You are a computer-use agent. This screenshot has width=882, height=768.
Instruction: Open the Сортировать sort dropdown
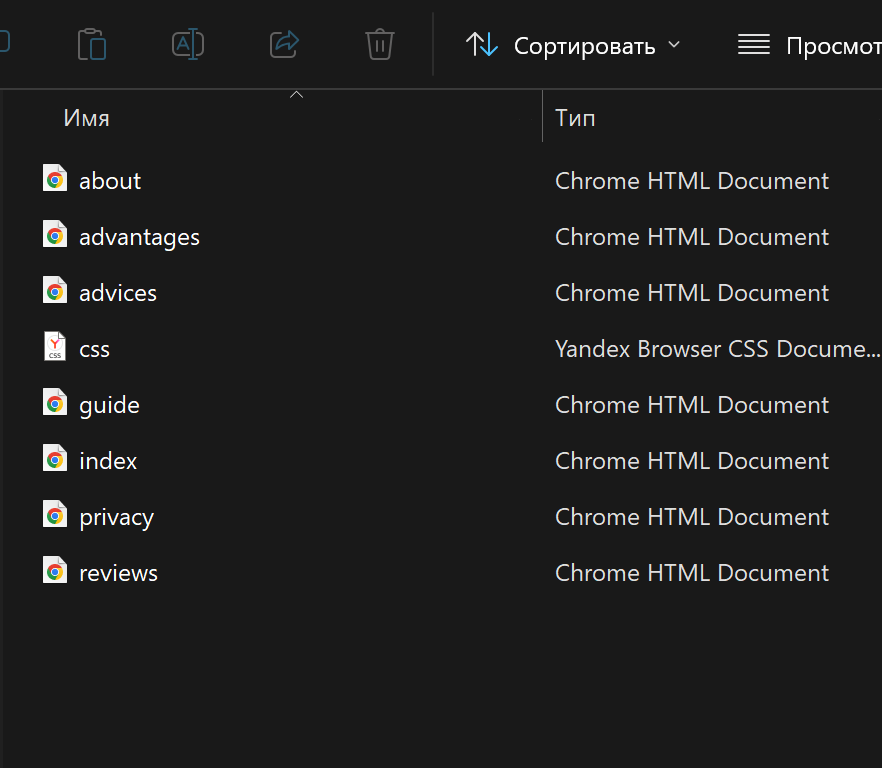[x=573, y=45]
